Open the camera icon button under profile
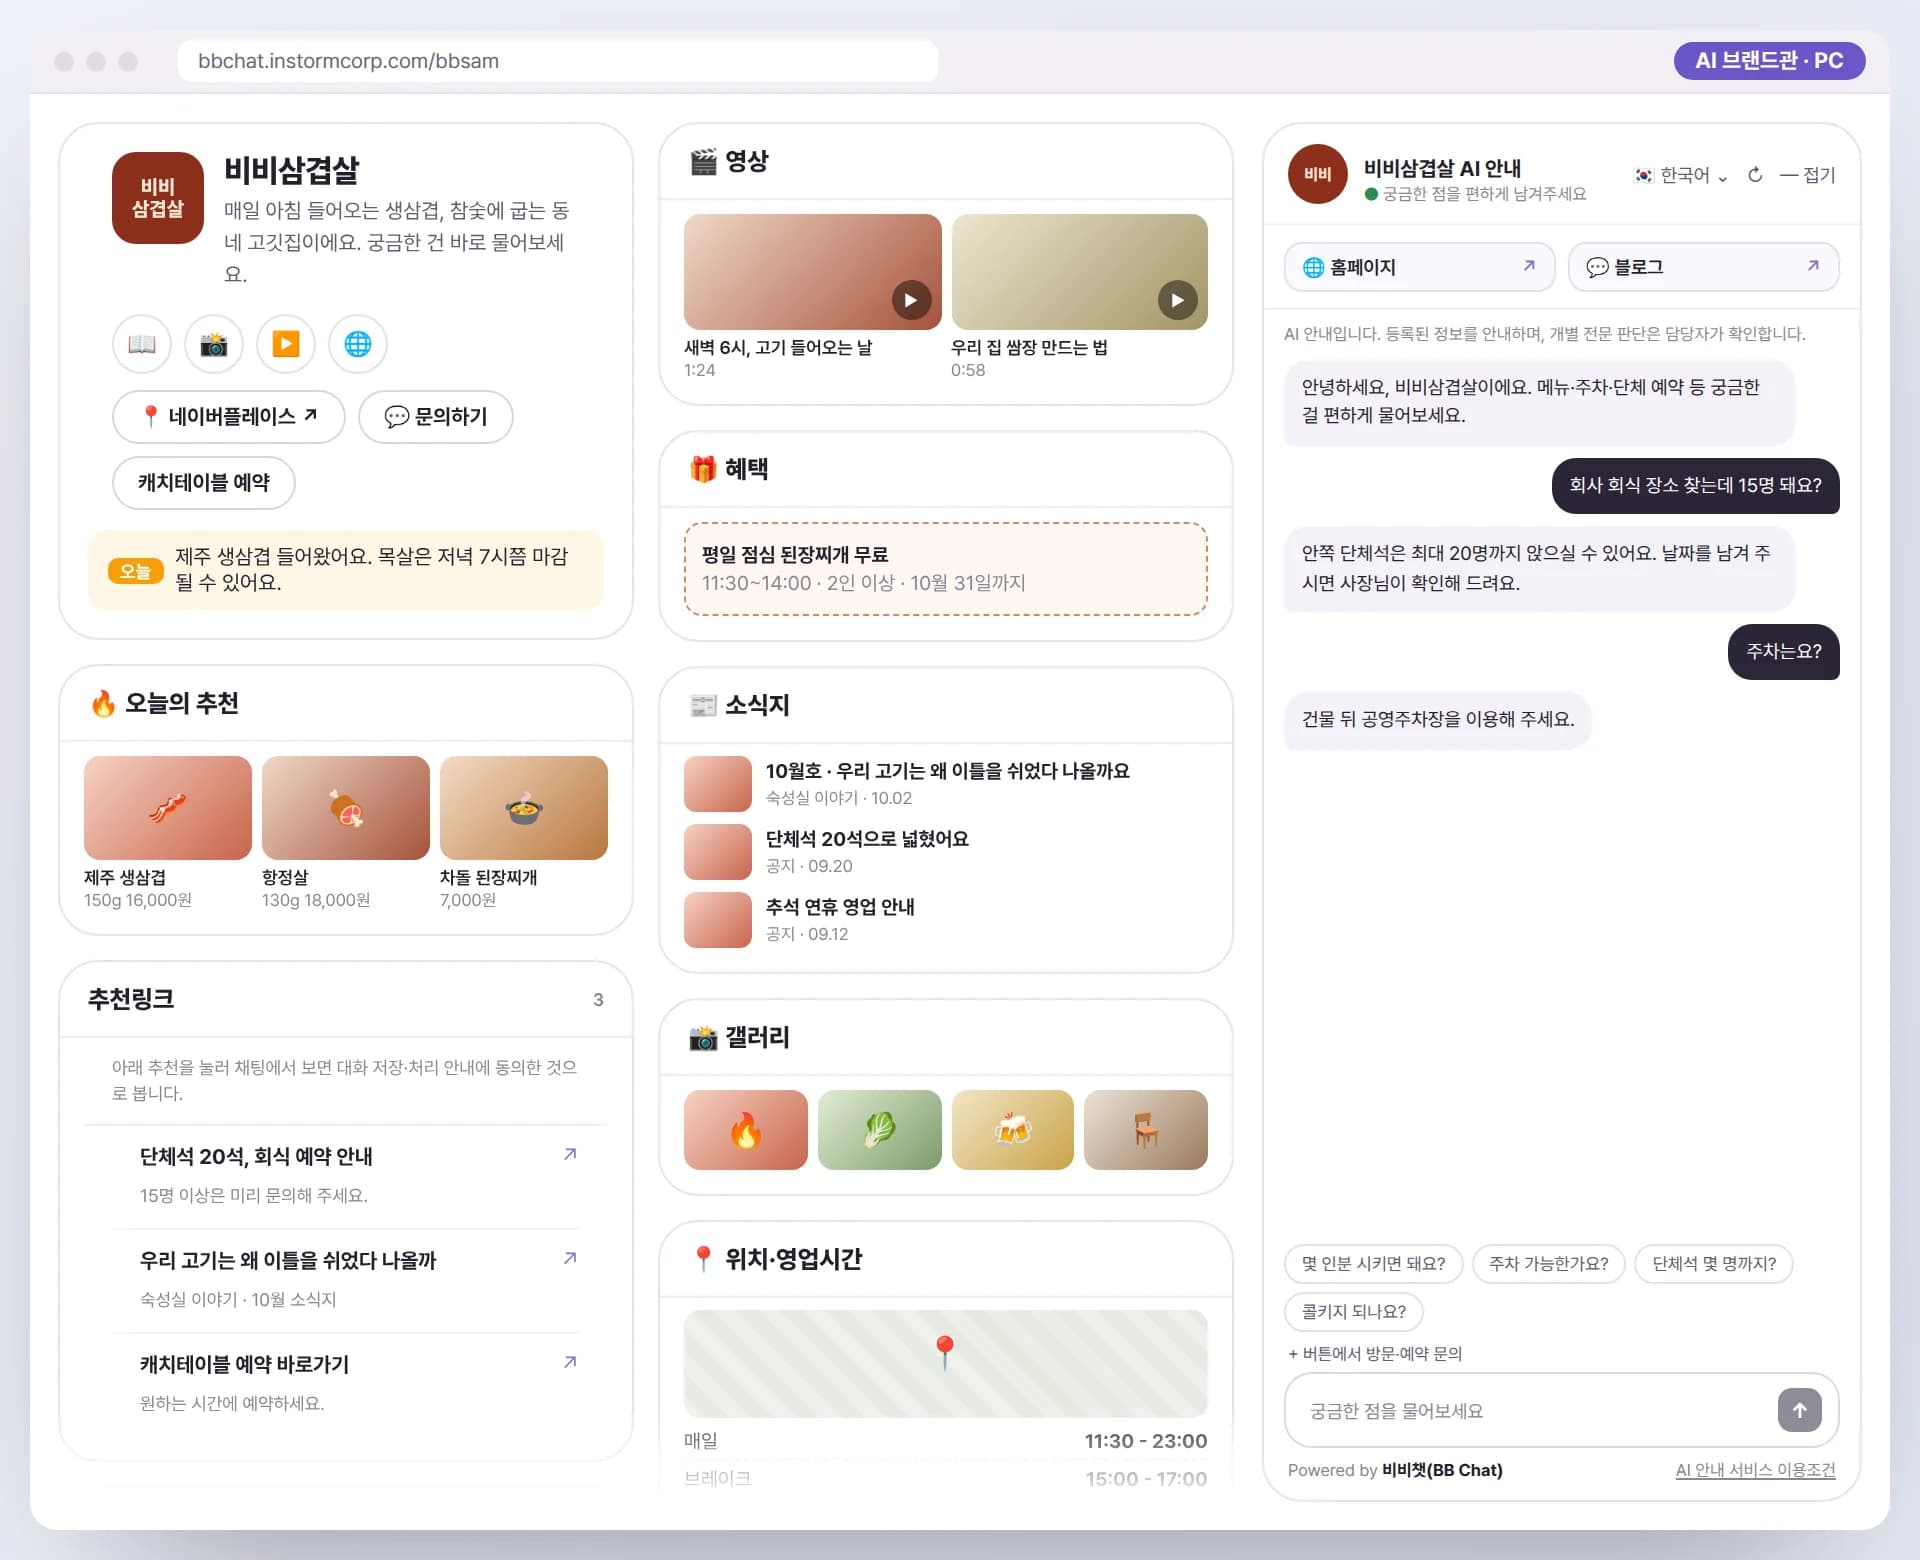The height and width of the screenshot is (1560, 1920). pos(214,344)
